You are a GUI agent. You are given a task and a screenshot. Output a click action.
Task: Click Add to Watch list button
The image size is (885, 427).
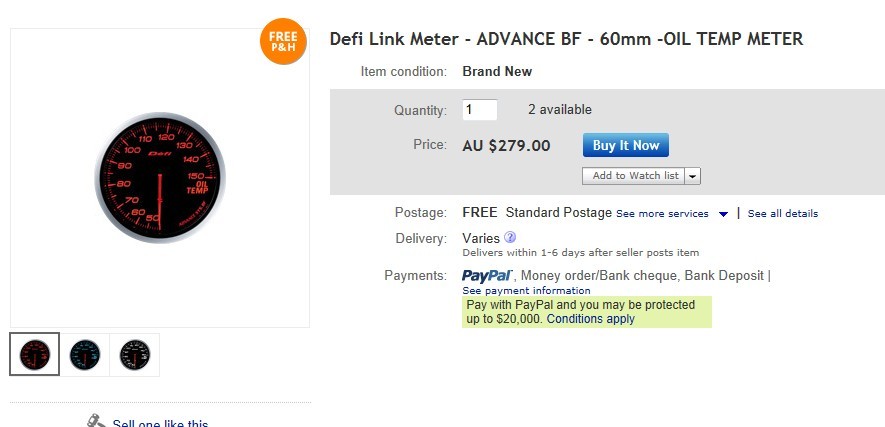pyautogui.click(x=635, y=176)
